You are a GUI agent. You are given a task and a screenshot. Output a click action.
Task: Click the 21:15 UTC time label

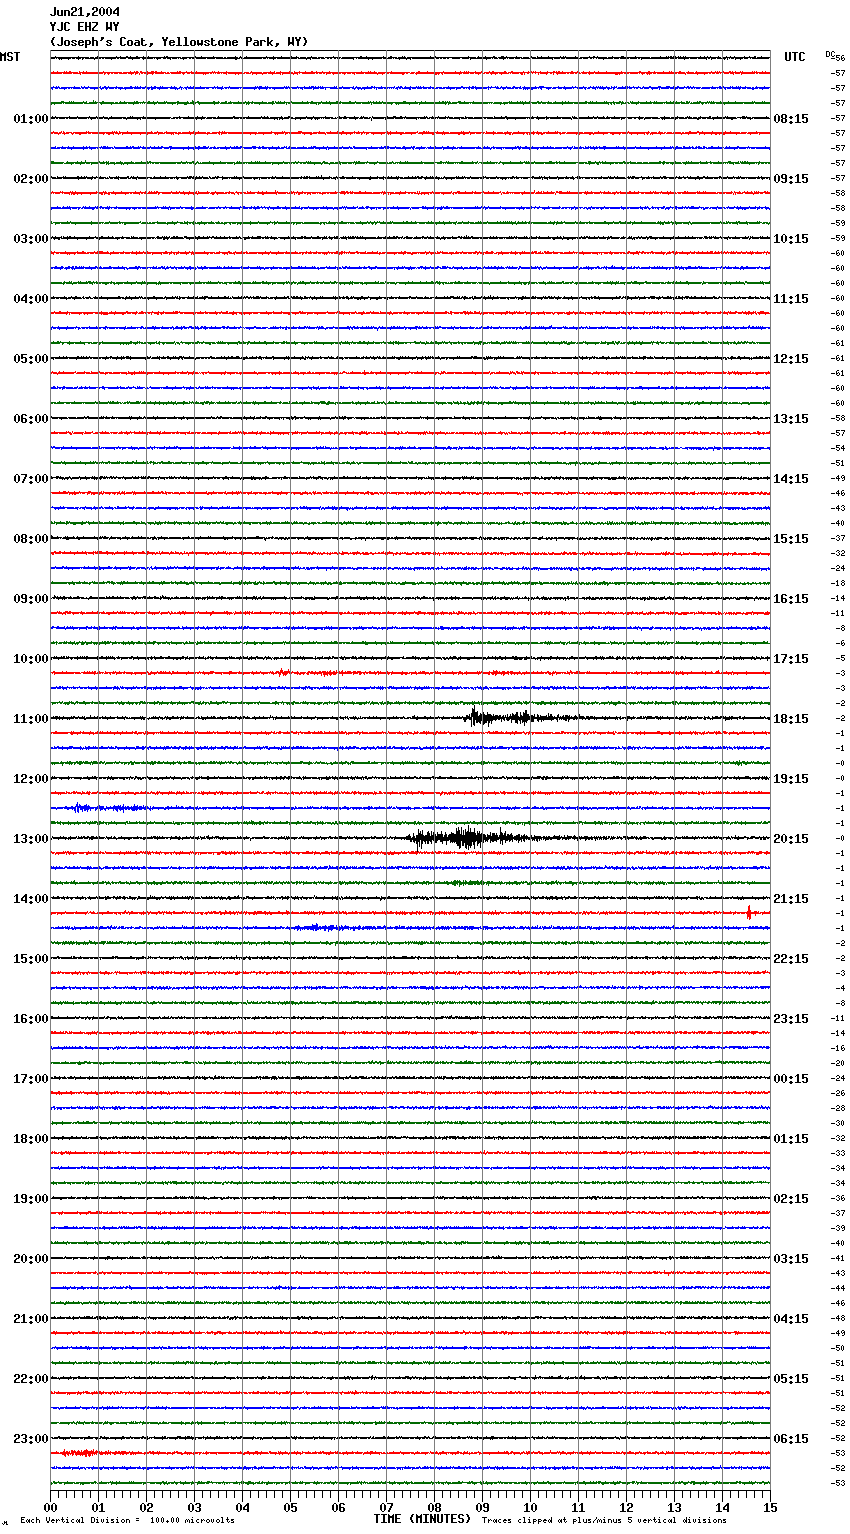[791, 899]
